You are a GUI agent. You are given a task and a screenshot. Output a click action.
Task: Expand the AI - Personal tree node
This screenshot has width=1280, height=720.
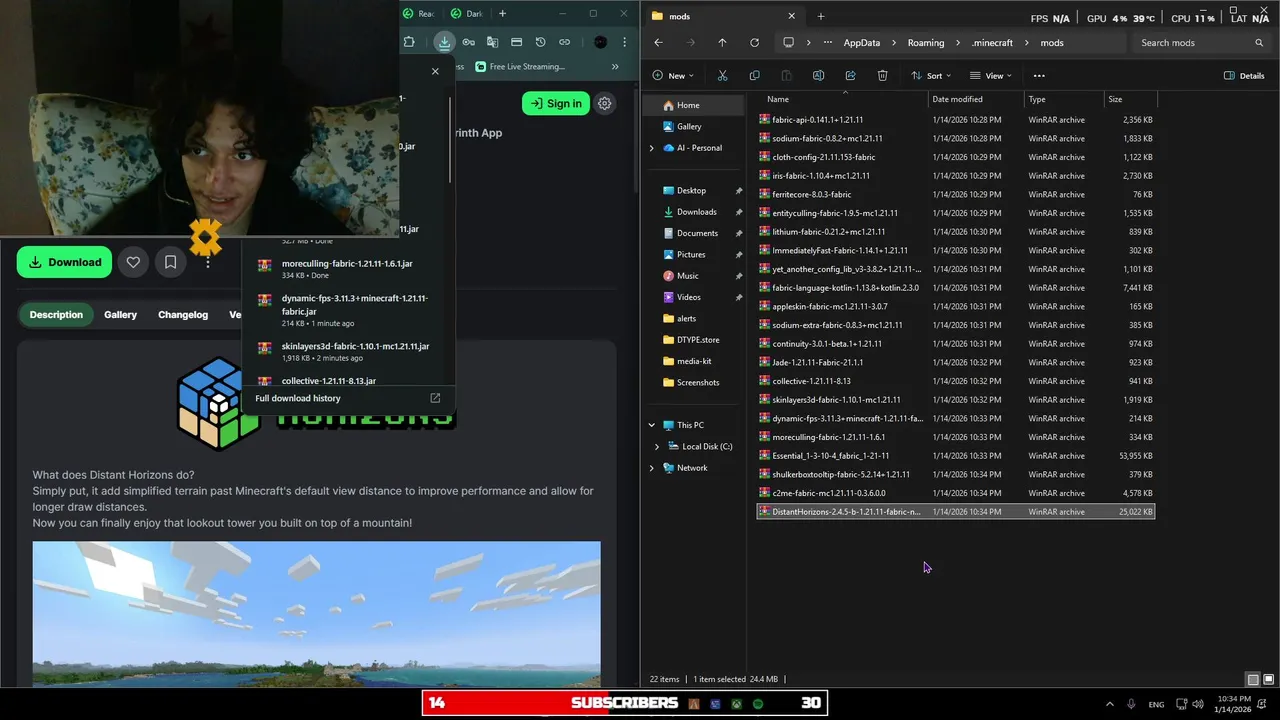point(652,148)
